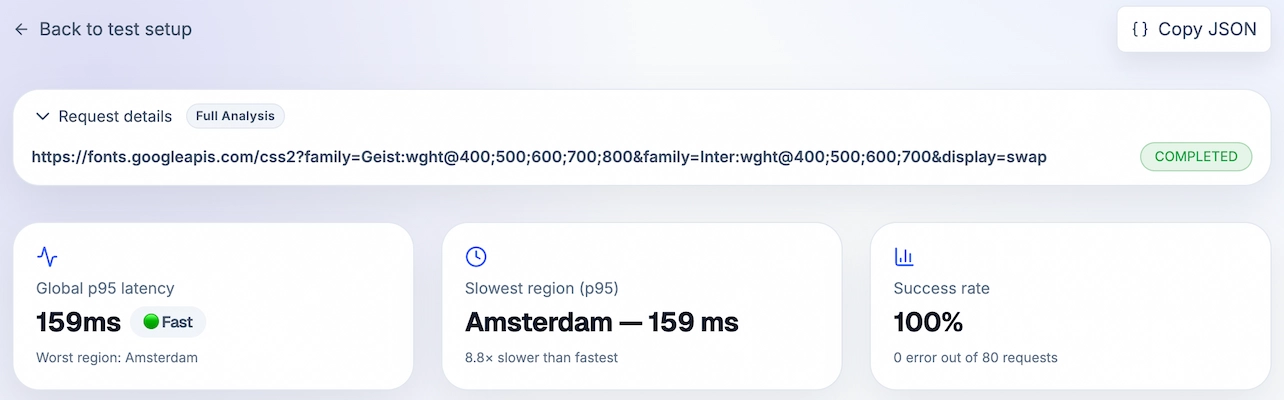Click the Fast rating badge label
Screen dimensions: 1284x400
coord(177,322)
